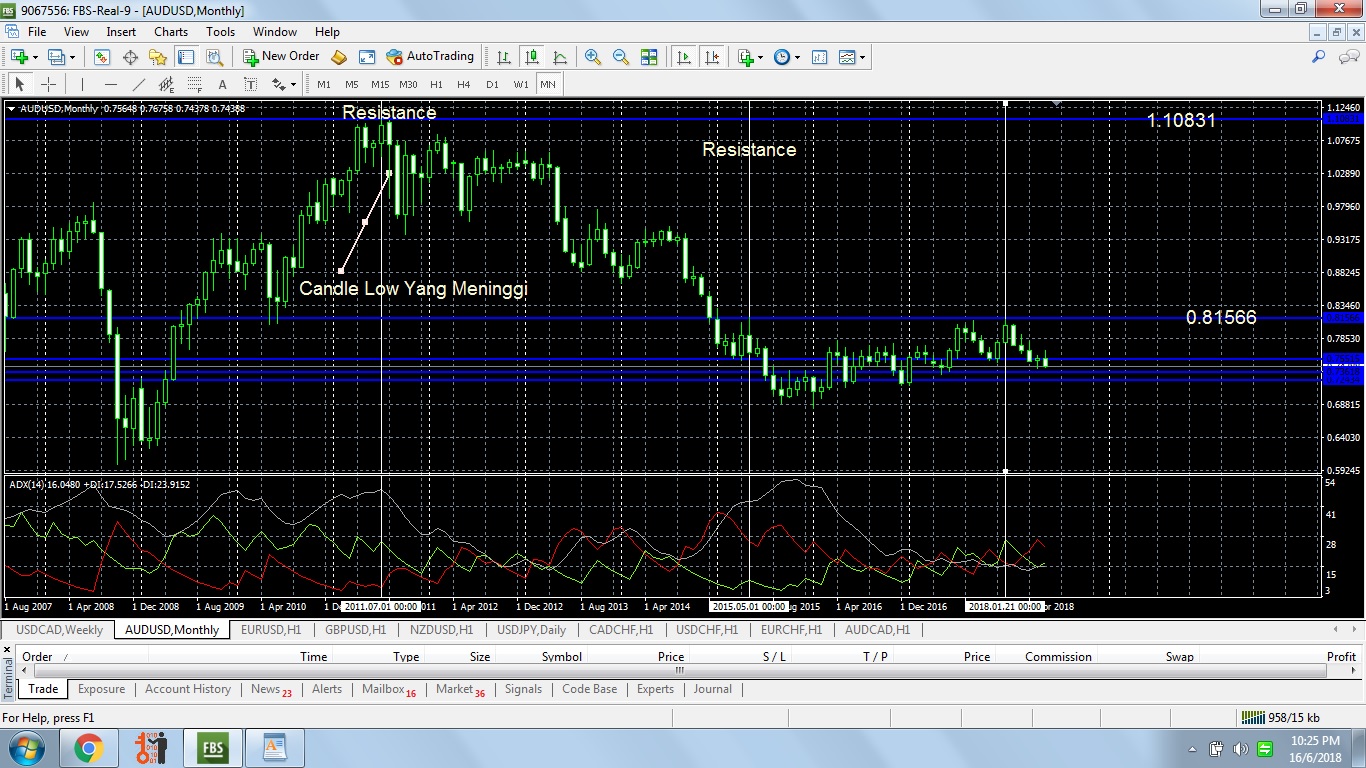This screenshot has width=1366, height=768.
Task: Select the Draw Horizontal Line tool
Action: pos(110,84)
